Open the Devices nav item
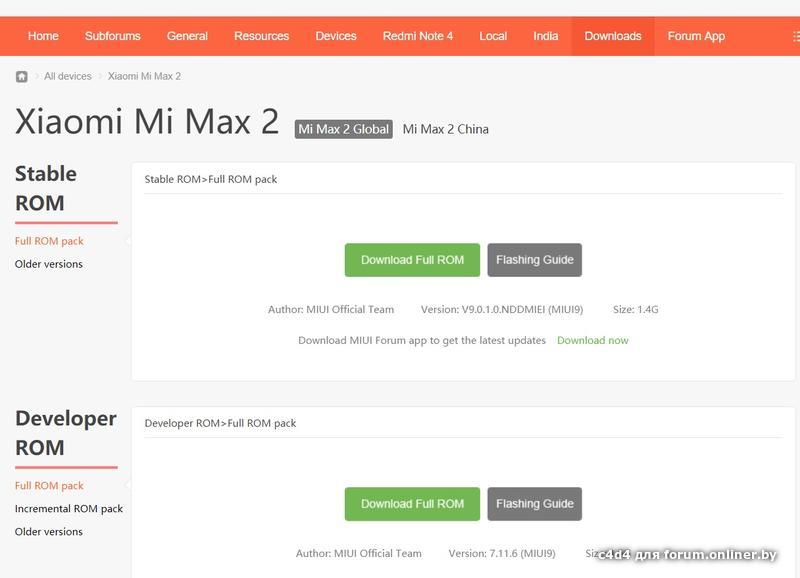Screen dimensions: 800x578 [336, 36]
